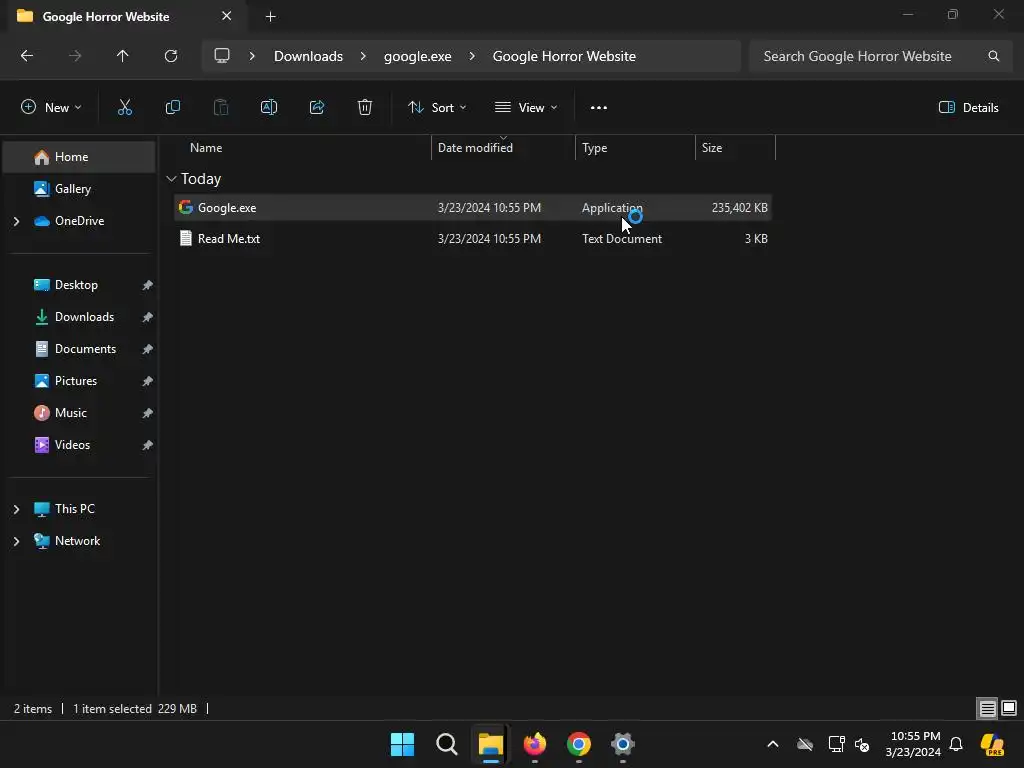Open Settings gear in the taskbar
Screen dimensions: 1024x768
(x=623, y=744)
